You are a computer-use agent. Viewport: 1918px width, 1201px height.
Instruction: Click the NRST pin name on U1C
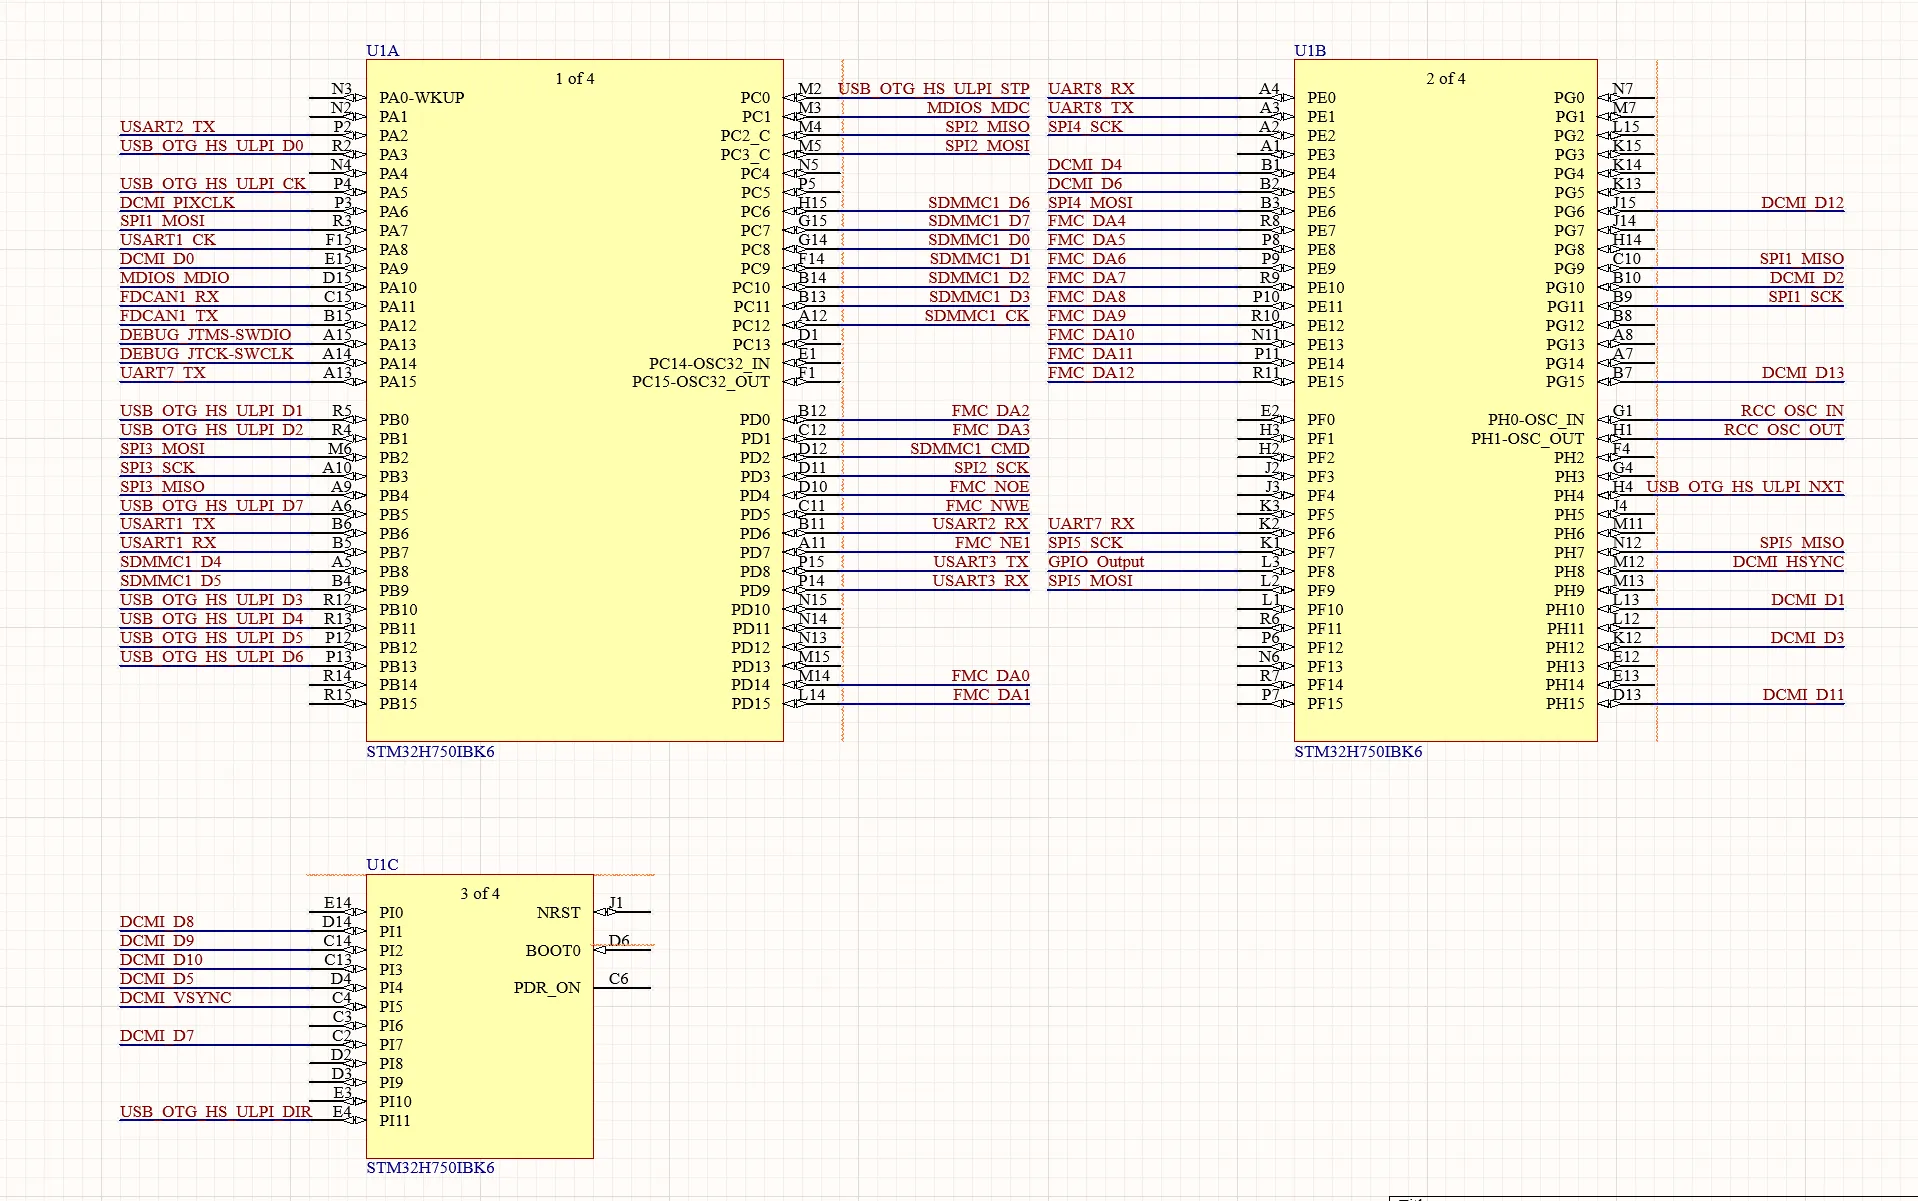click(558, 912)
